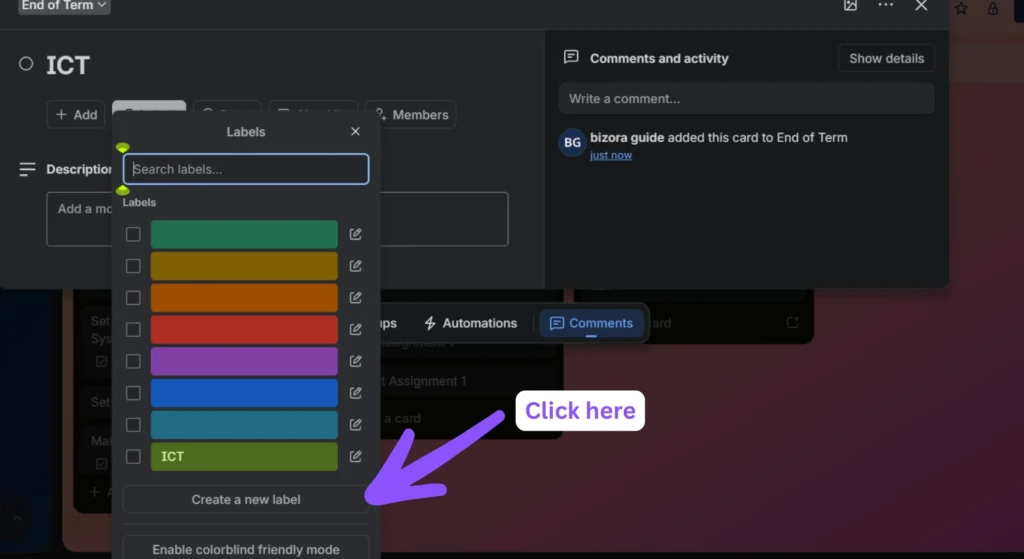Click Create a new label button
The image size is (1024, 559).
click(246, 500)
